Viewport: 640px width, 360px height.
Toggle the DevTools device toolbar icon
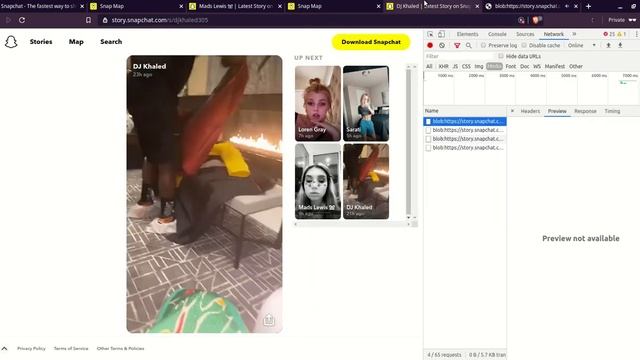point(441,34)
